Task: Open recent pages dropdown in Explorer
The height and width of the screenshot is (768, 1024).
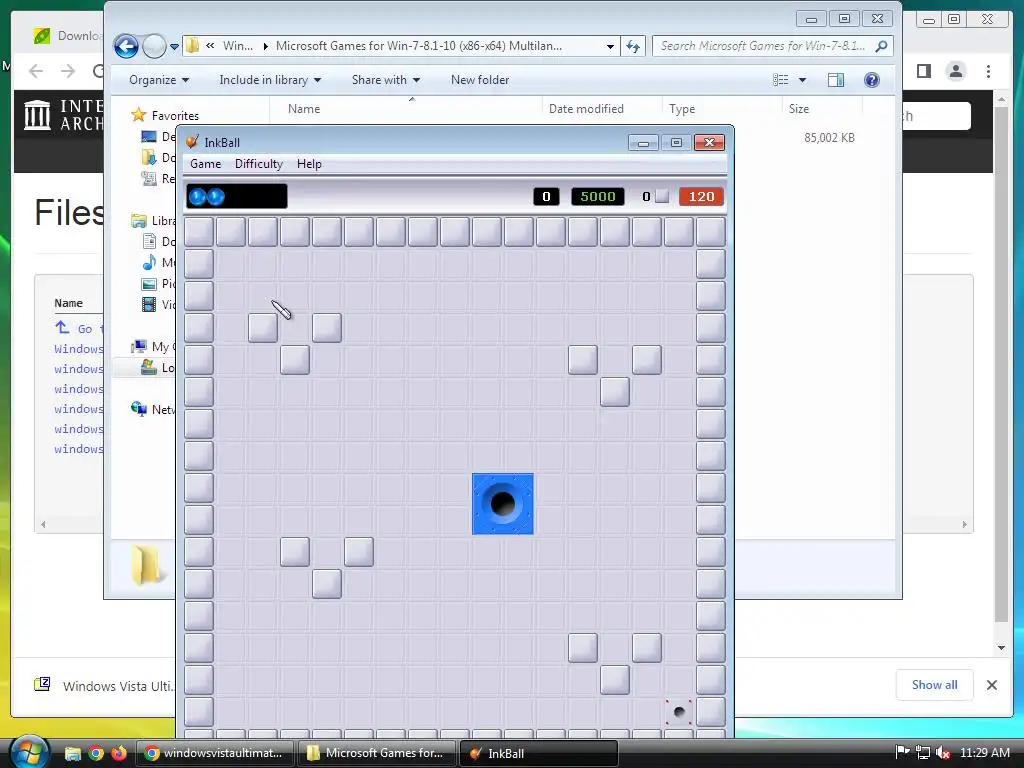Action: click(x=174, y=47)
